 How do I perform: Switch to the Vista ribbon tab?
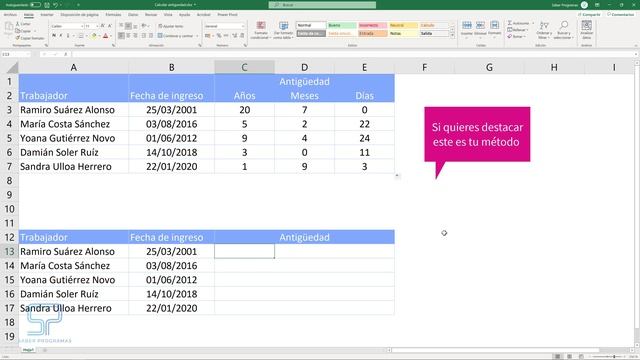[x=168, y=15]
